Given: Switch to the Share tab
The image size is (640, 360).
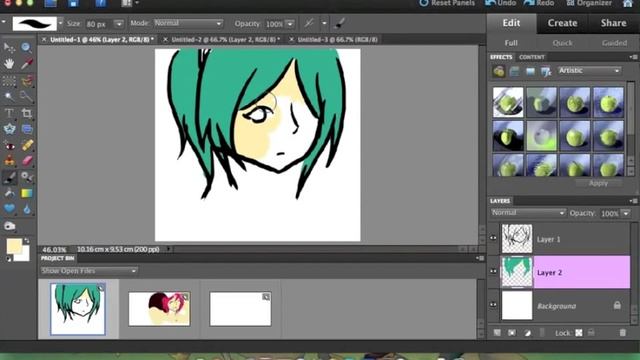Looking at the screenshot, I should (x=613, y=23).
